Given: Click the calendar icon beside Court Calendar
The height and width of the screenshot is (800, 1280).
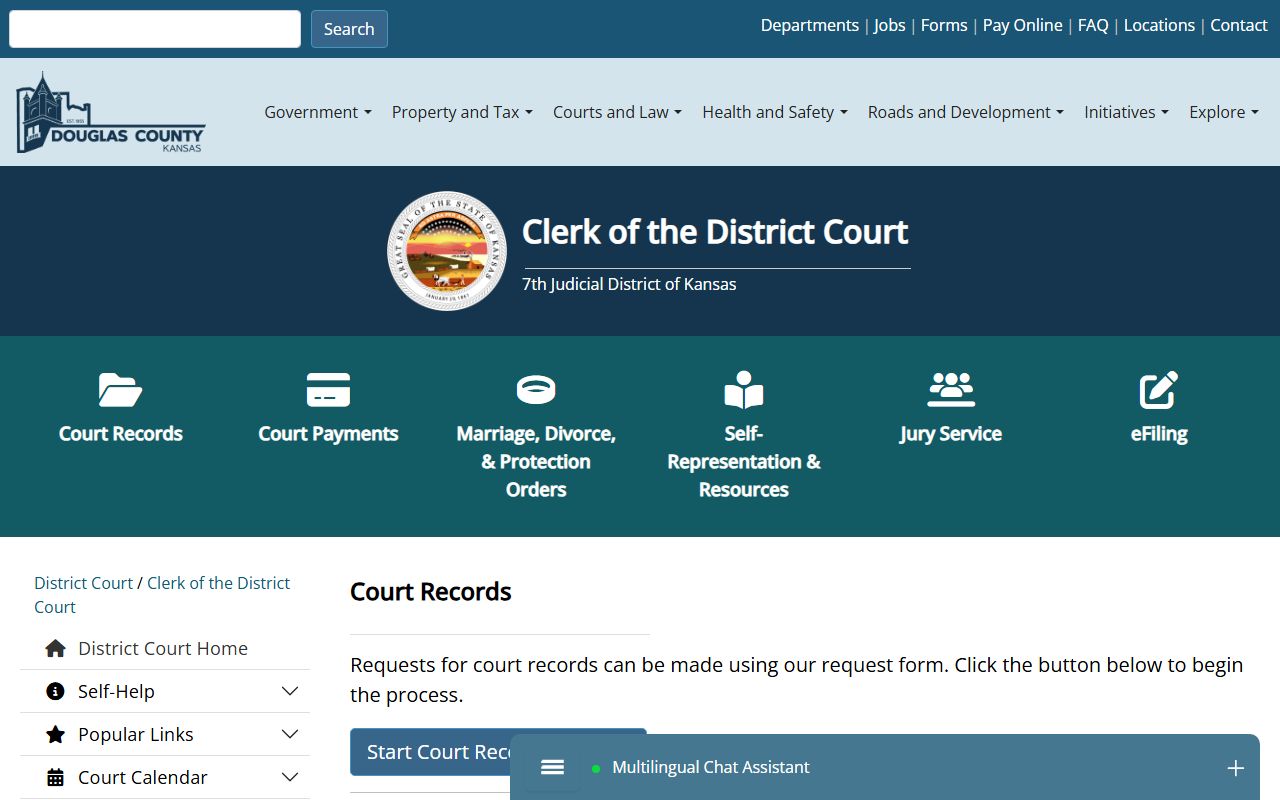Looking at the screenshot, I should pos(56,778).
